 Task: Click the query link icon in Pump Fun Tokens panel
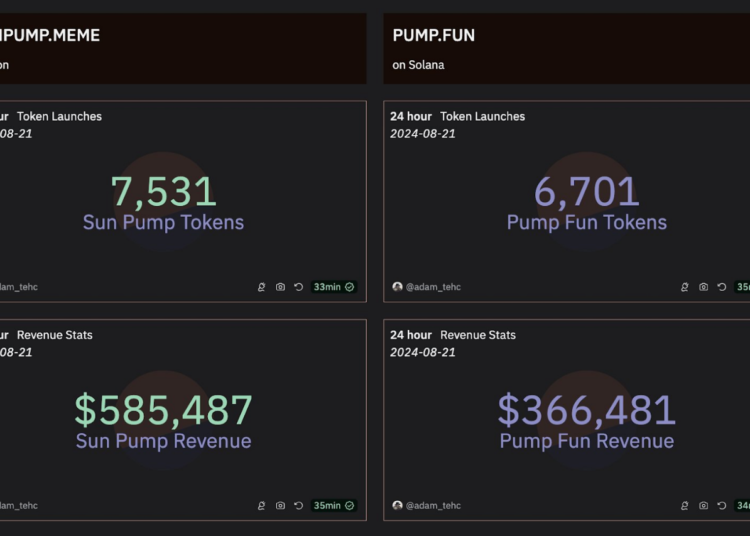pyautogui.click(x=685, y=287)
